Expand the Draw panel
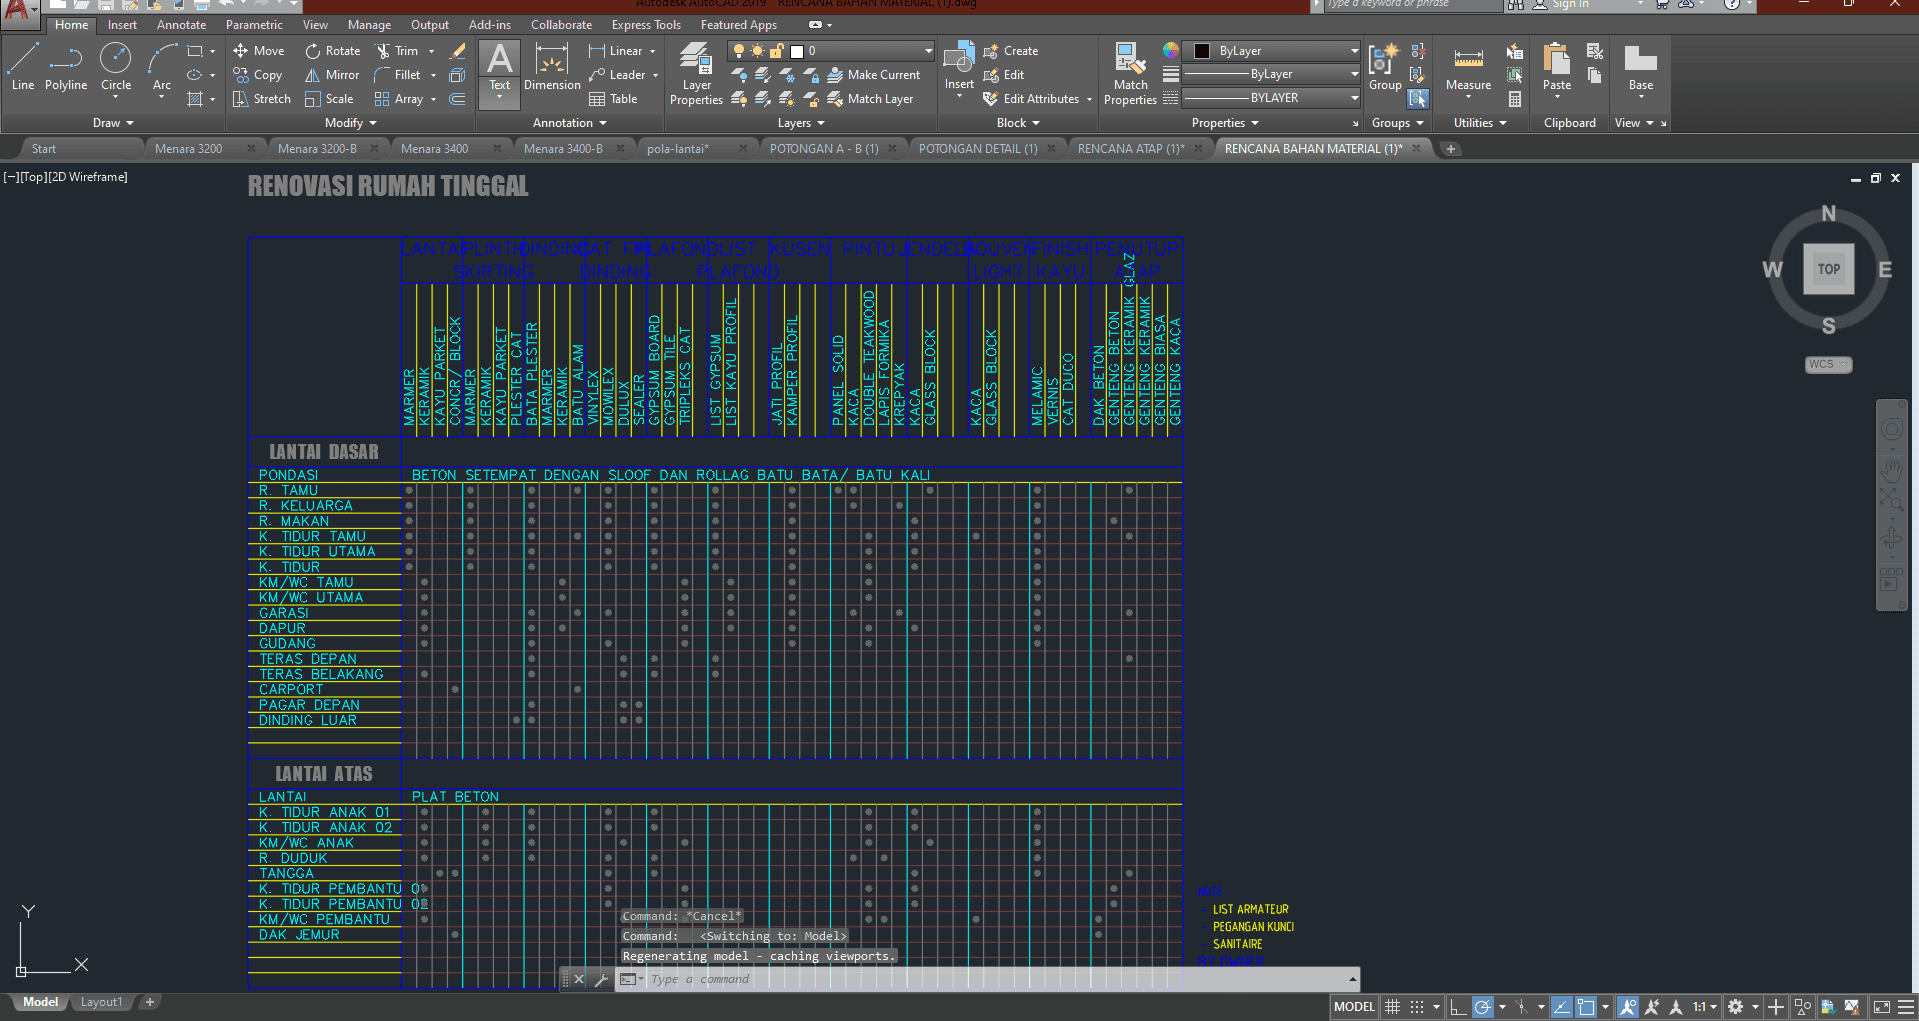This screenshot has height=1021, width=1919. [112, 123]
